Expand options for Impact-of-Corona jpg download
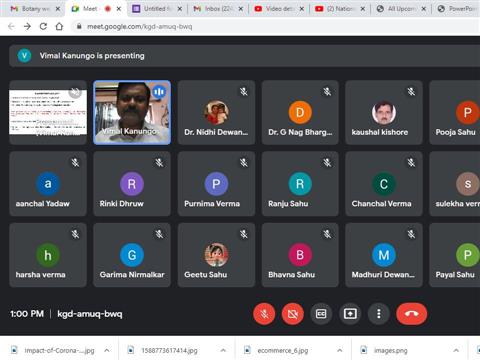Image resolution: width=480 pixels, height=360 pixels. point(107,350)
